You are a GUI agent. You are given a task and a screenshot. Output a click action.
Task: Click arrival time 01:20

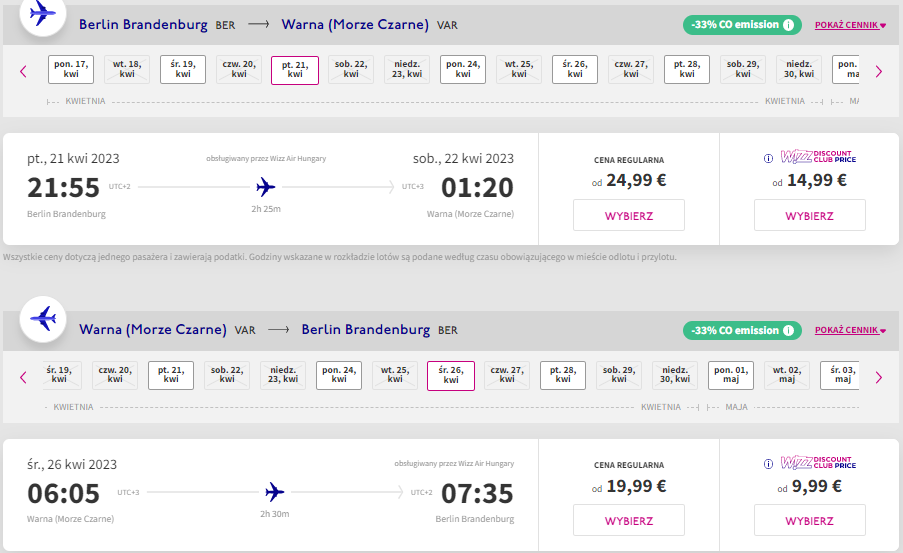click(x=477, y=188)
